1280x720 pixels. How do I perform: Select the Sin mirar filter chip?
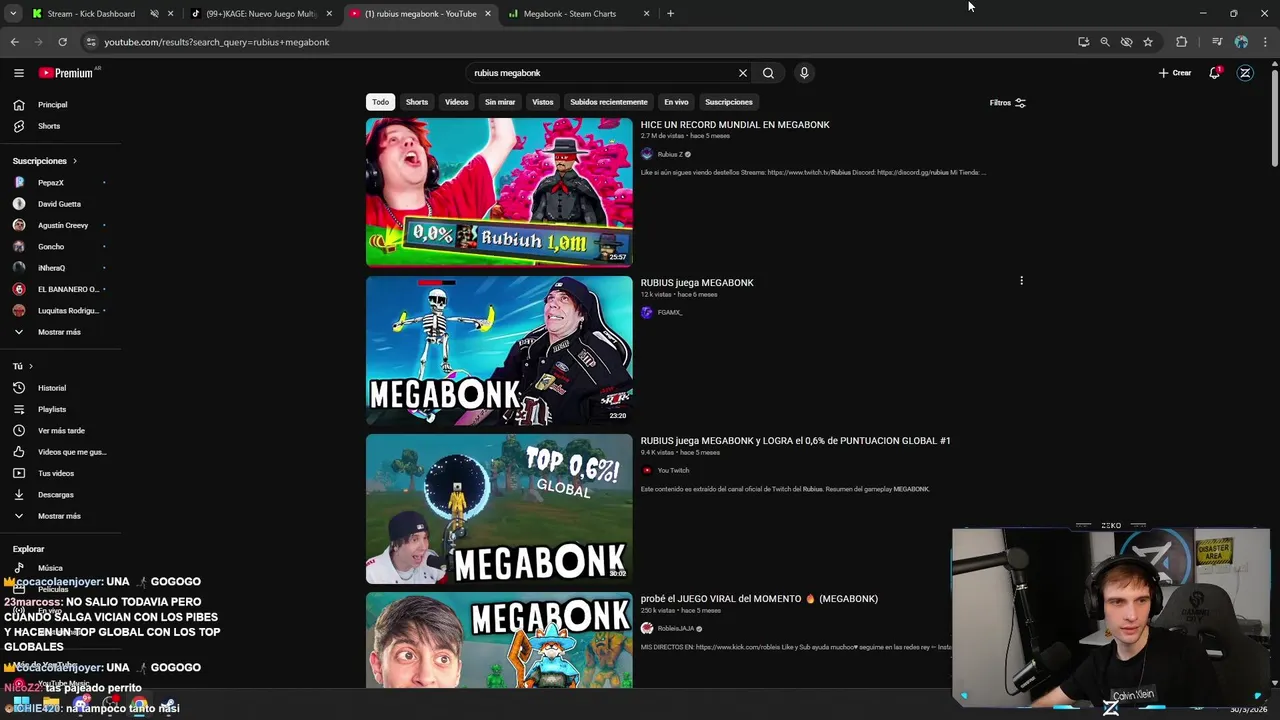(x=500, y=102)
